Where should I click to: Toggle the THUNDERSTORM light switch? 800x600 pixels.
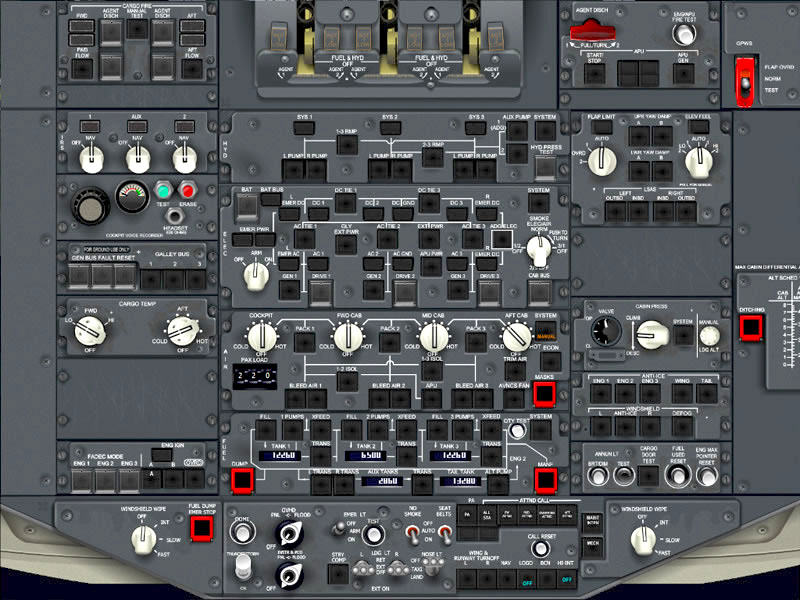[243, 566]
